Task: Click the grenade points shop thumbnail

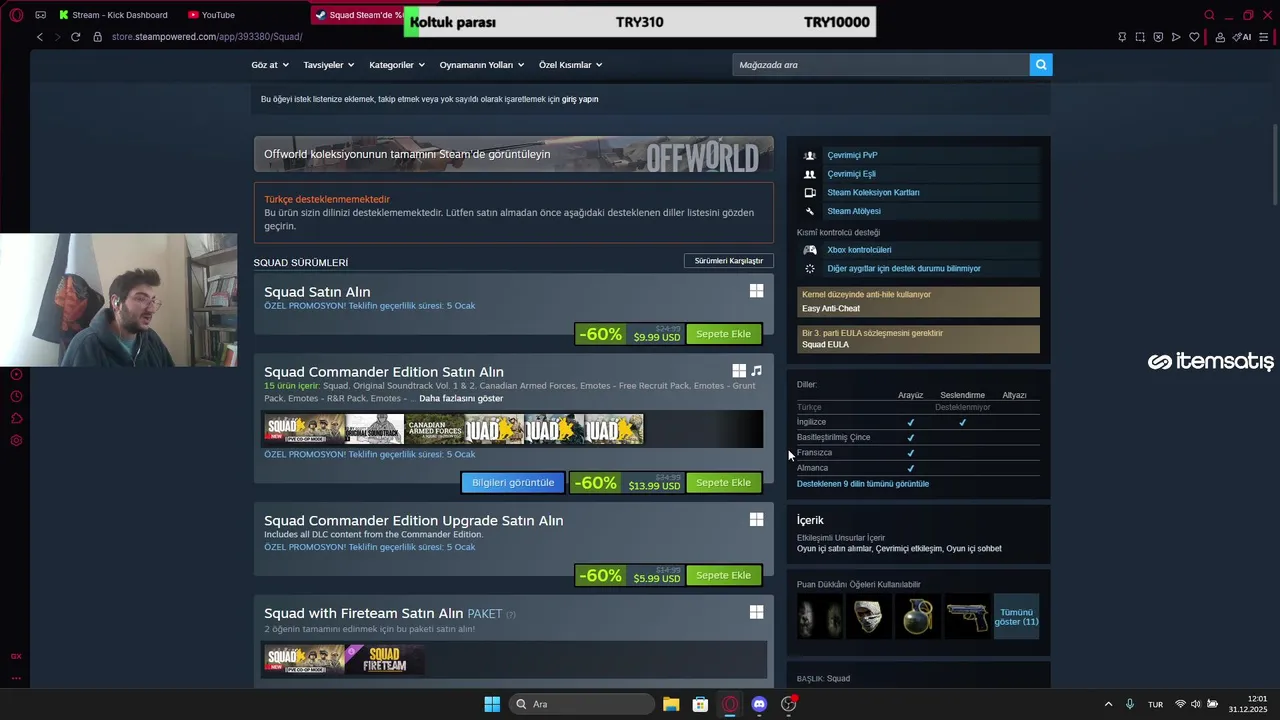Action: coord(918,617)
